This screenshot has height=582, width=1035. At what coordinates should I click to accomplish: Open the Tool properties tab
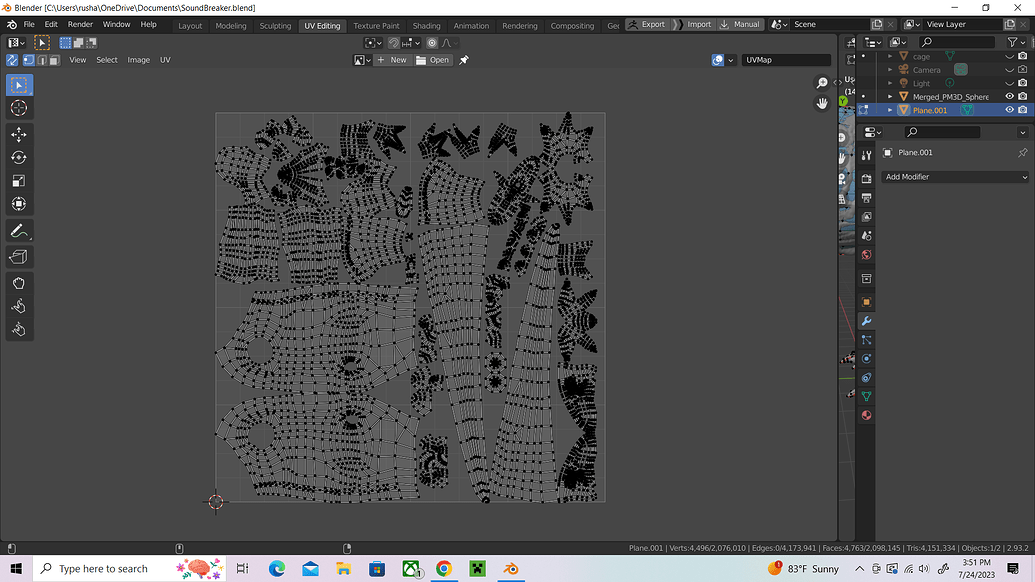pos(867,155)
